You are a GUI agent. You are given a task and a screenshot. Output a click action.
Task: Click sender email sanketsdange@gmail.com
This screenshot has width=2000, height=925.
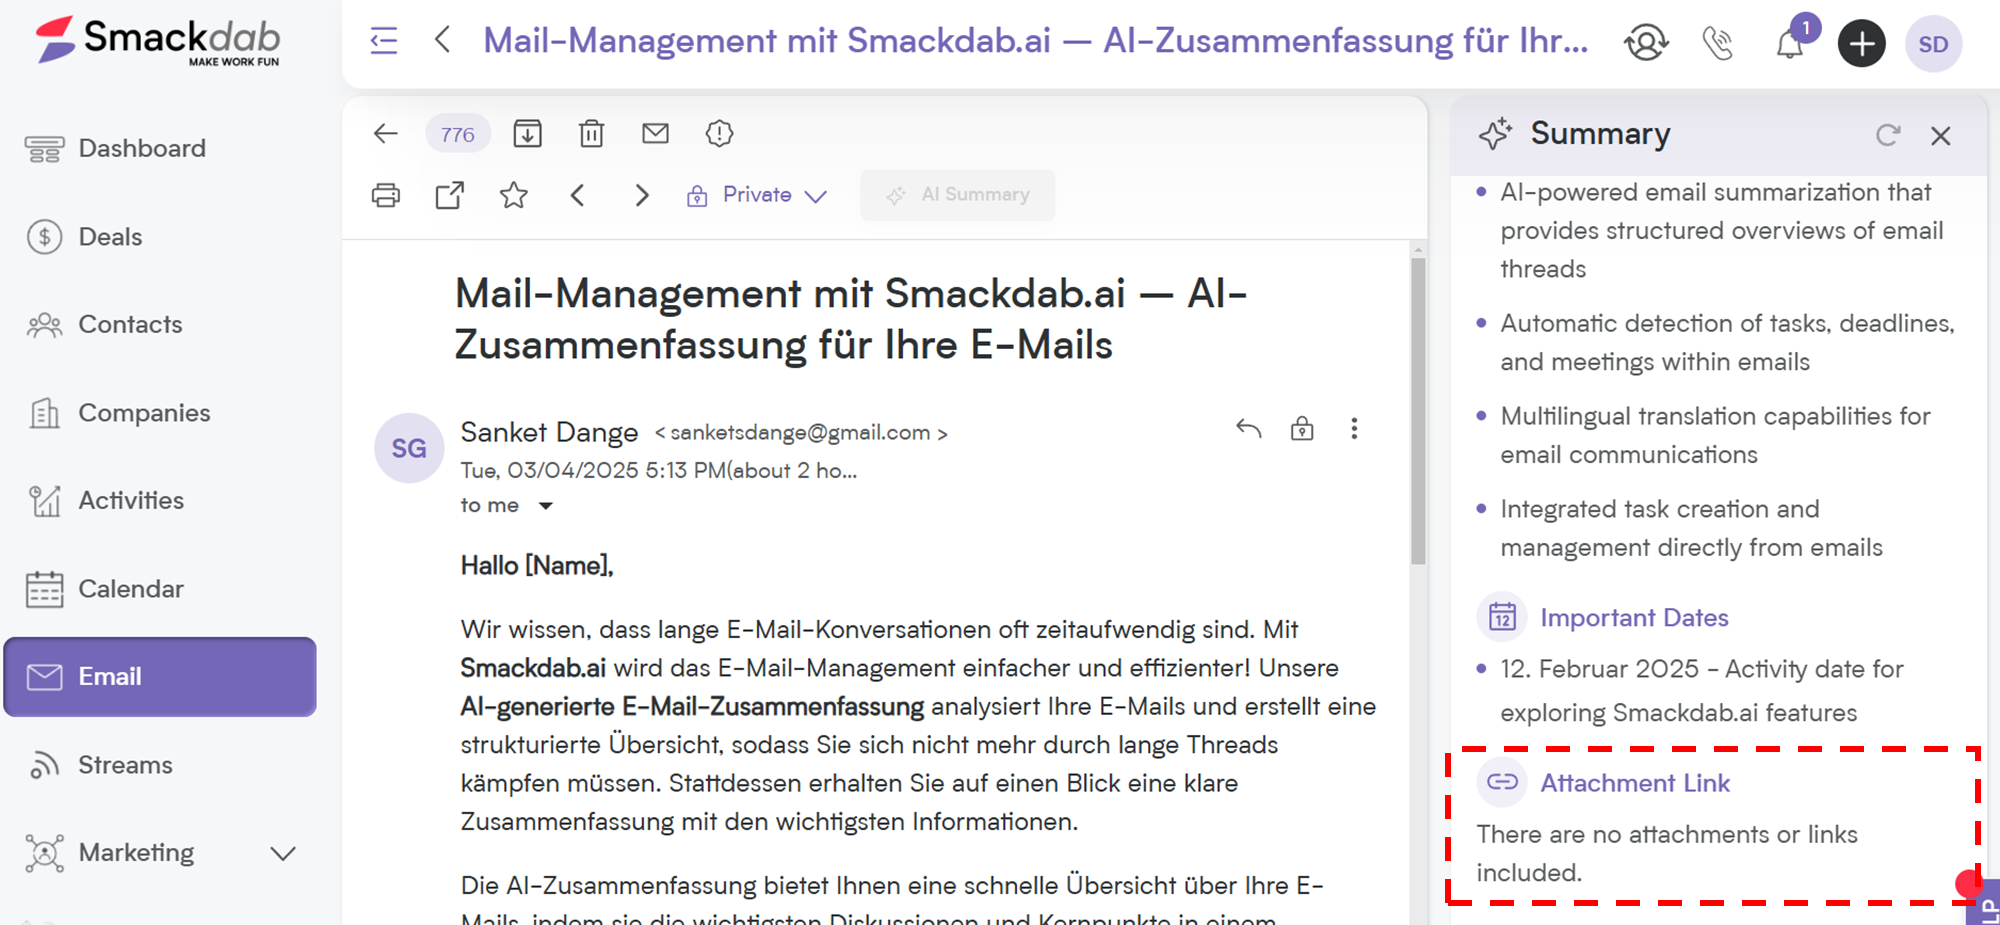[800, 432]
